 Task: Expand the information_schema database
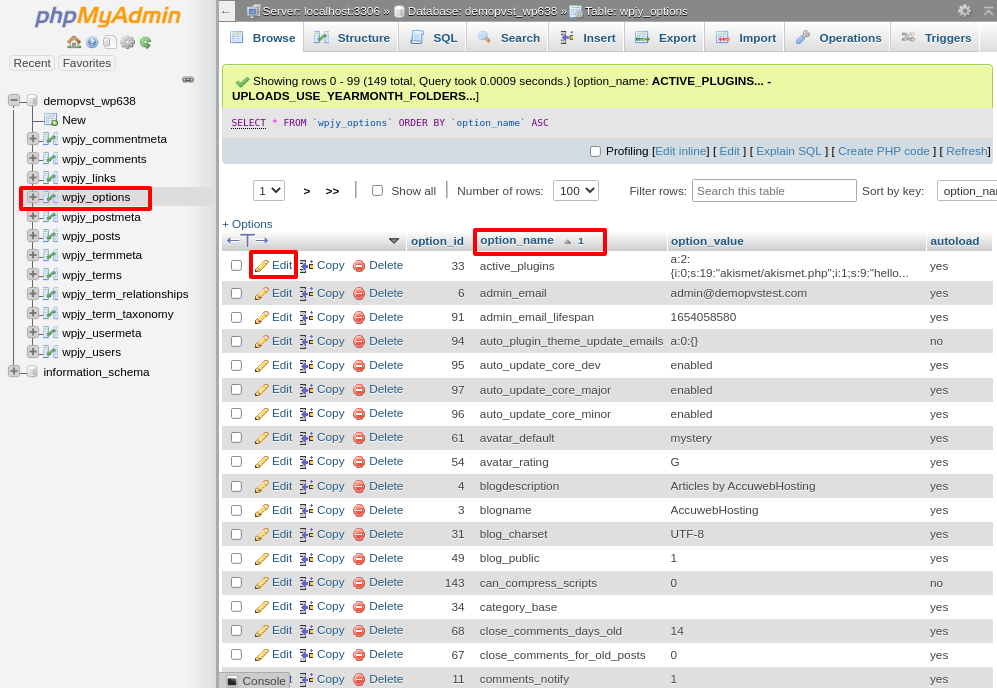13,371
